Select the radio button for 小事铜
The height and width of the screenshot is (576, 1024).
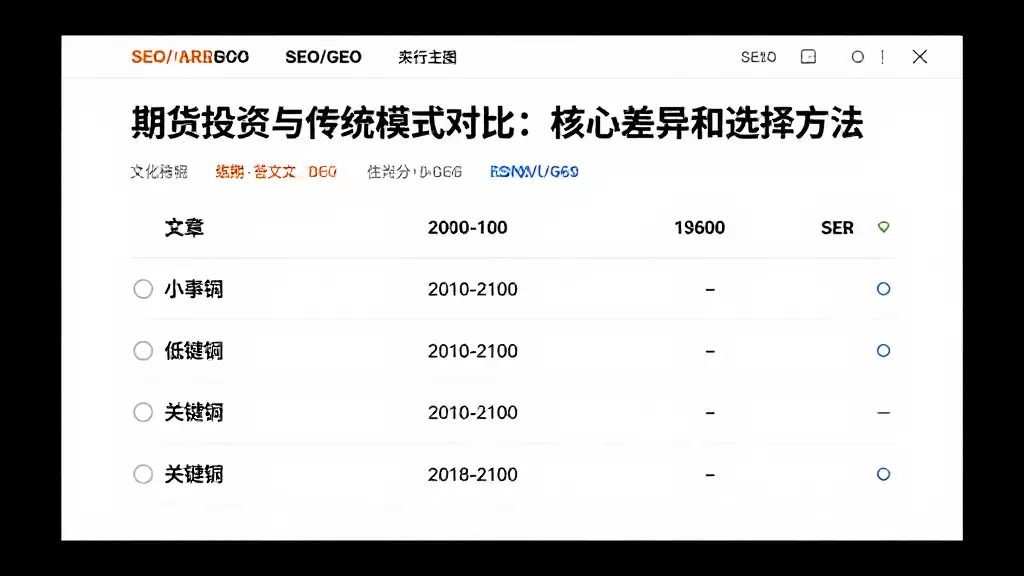point(143,289)
